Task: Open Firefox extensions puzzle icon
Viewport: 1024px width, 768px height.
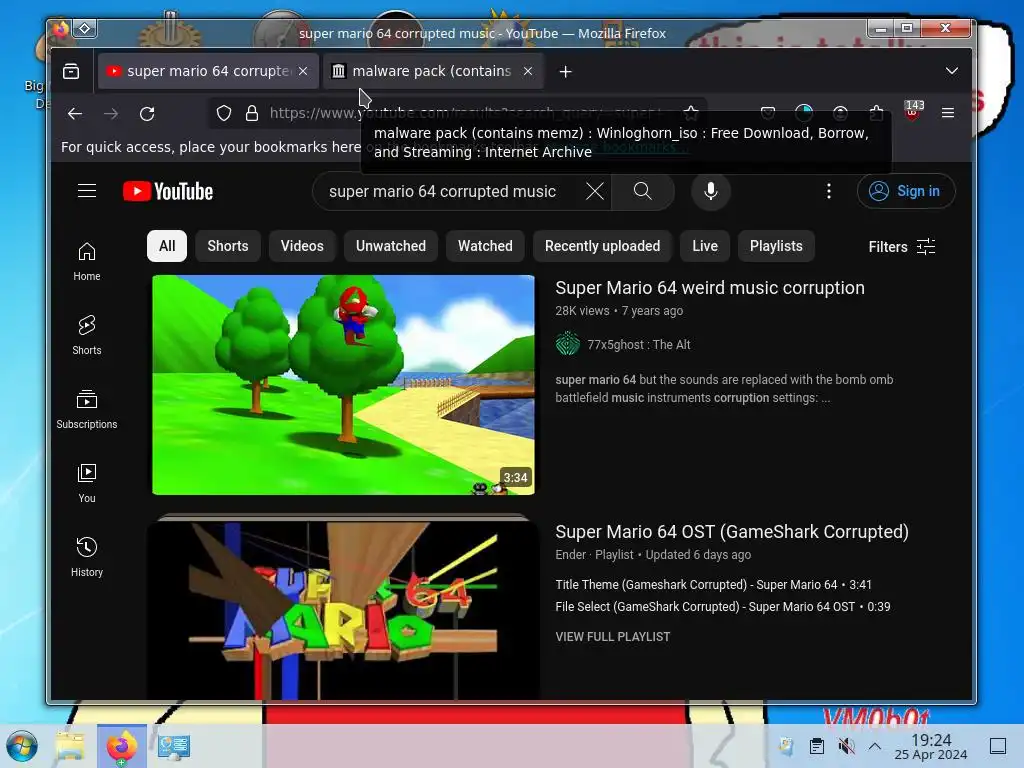Action: (876, 113)
